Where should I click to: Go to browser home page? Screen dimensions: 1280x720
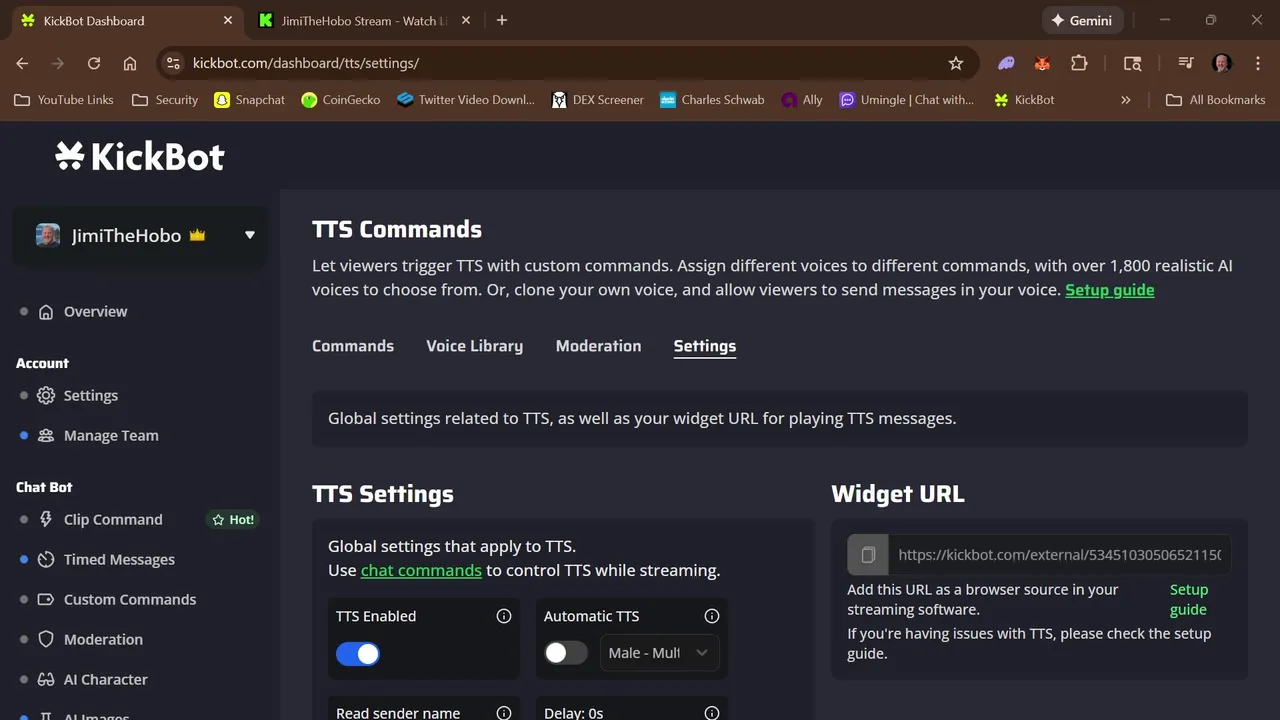130,63
